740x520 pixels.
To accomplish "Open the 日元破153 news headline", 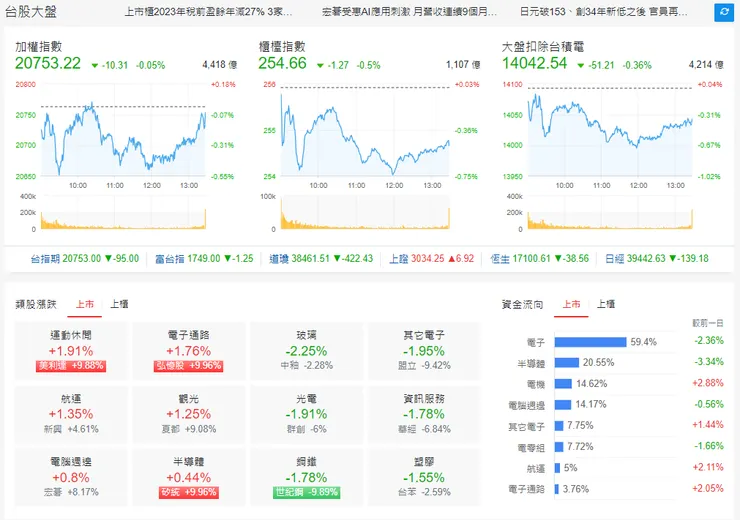I will [x=604, y=13].
